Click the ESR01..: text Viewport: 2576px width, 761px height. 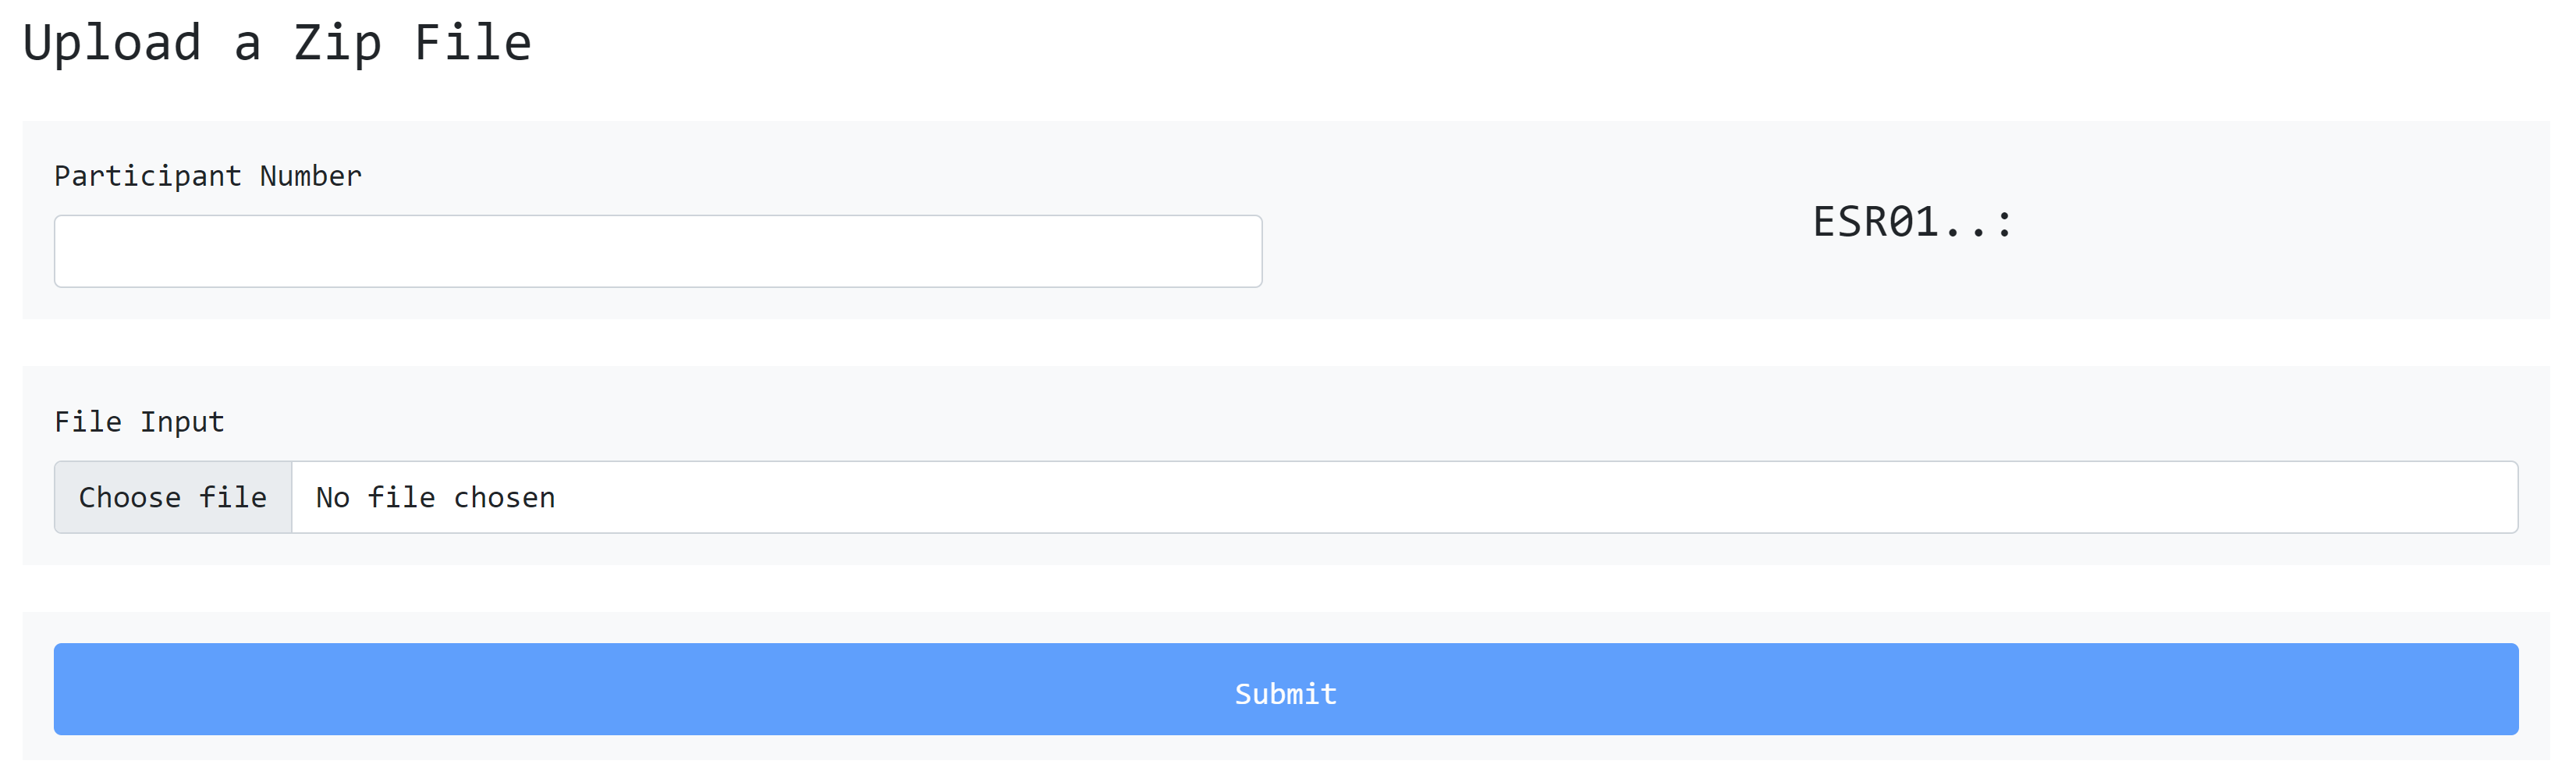1912,222
